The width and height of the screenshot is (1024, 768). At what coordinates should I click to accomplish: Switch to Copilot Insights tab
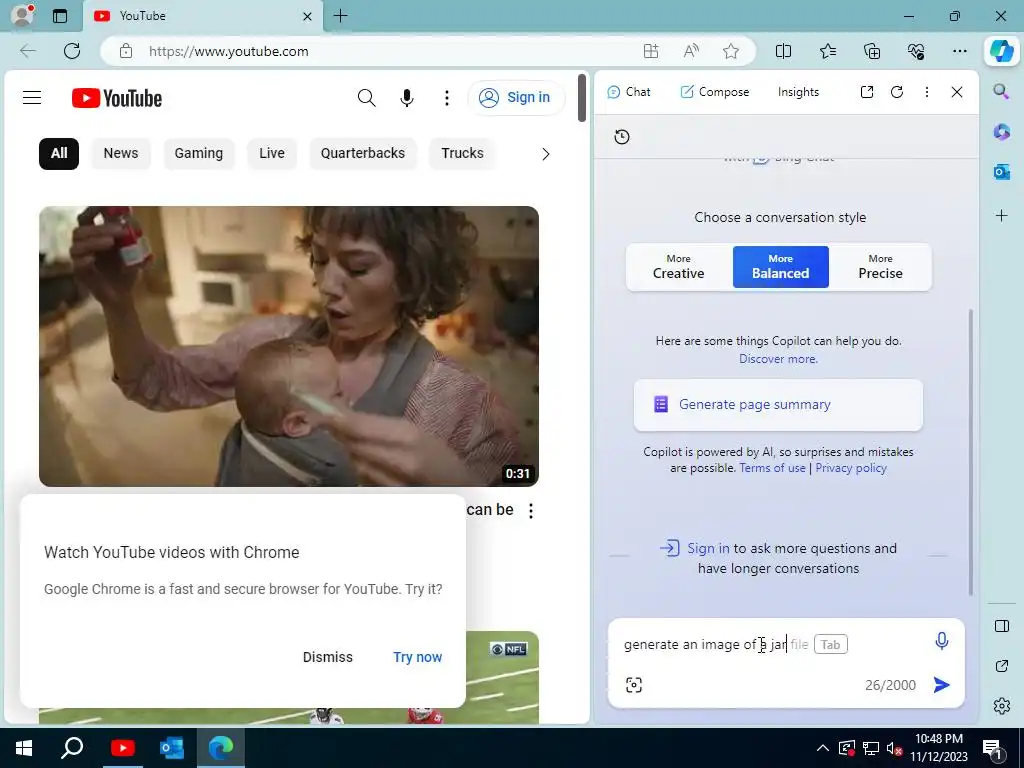point(798,92)
